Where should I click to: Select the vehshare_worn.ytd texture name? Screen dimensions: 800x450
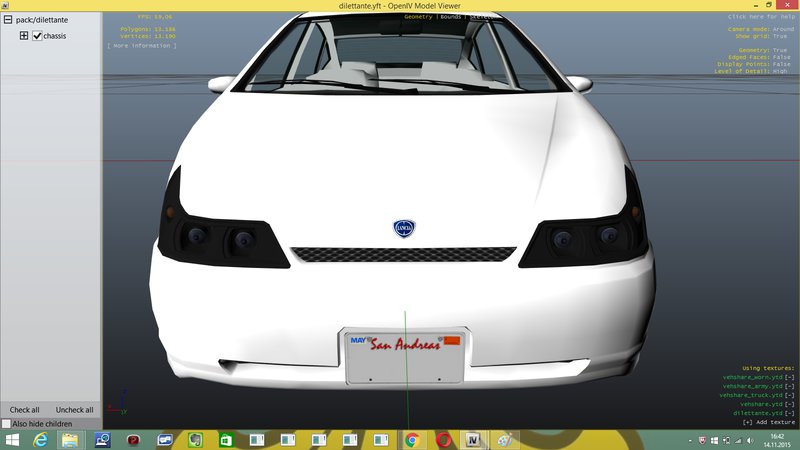[753, 378]
